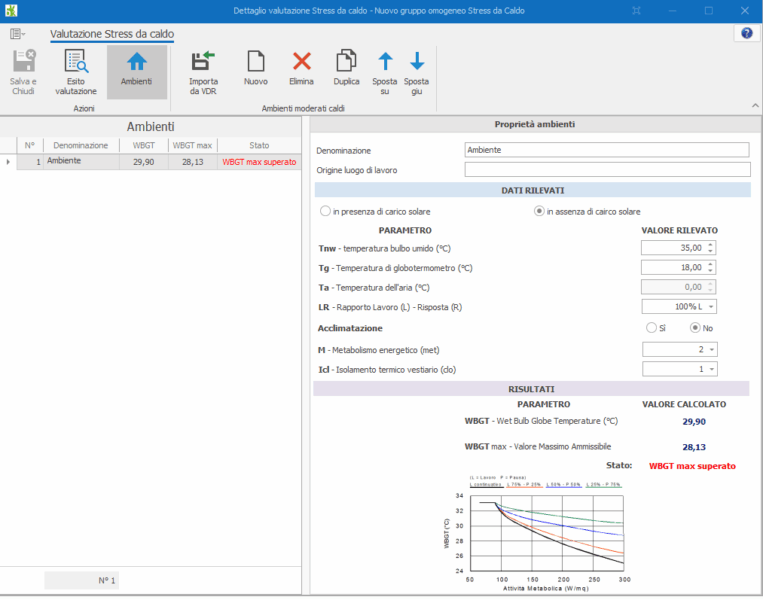Sort by Denominazione column header
763x600 pixels.
pos(81,145)
